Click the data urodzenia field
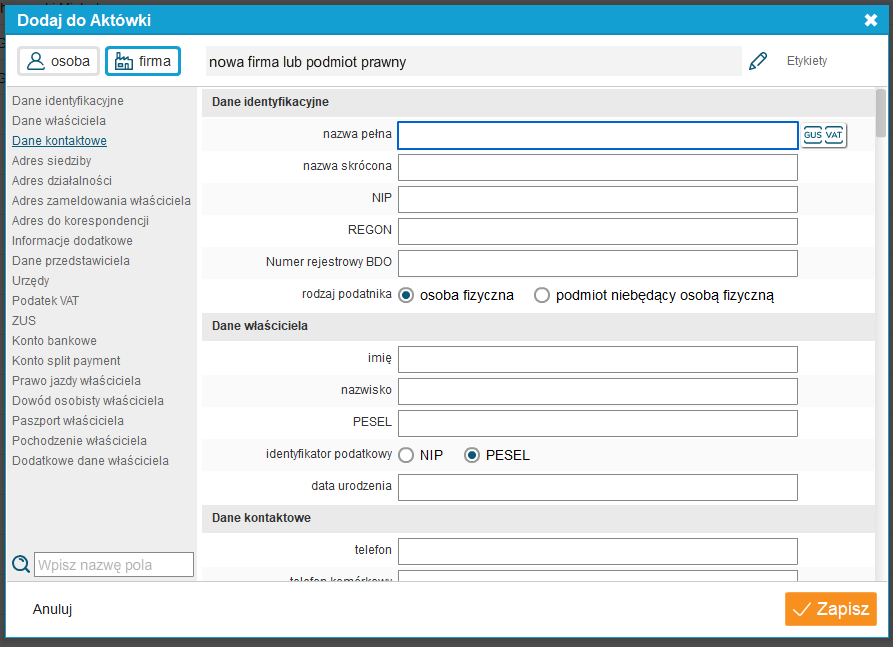Image resolution: width=893 pixels, height=647 pixels. (597, 488)
